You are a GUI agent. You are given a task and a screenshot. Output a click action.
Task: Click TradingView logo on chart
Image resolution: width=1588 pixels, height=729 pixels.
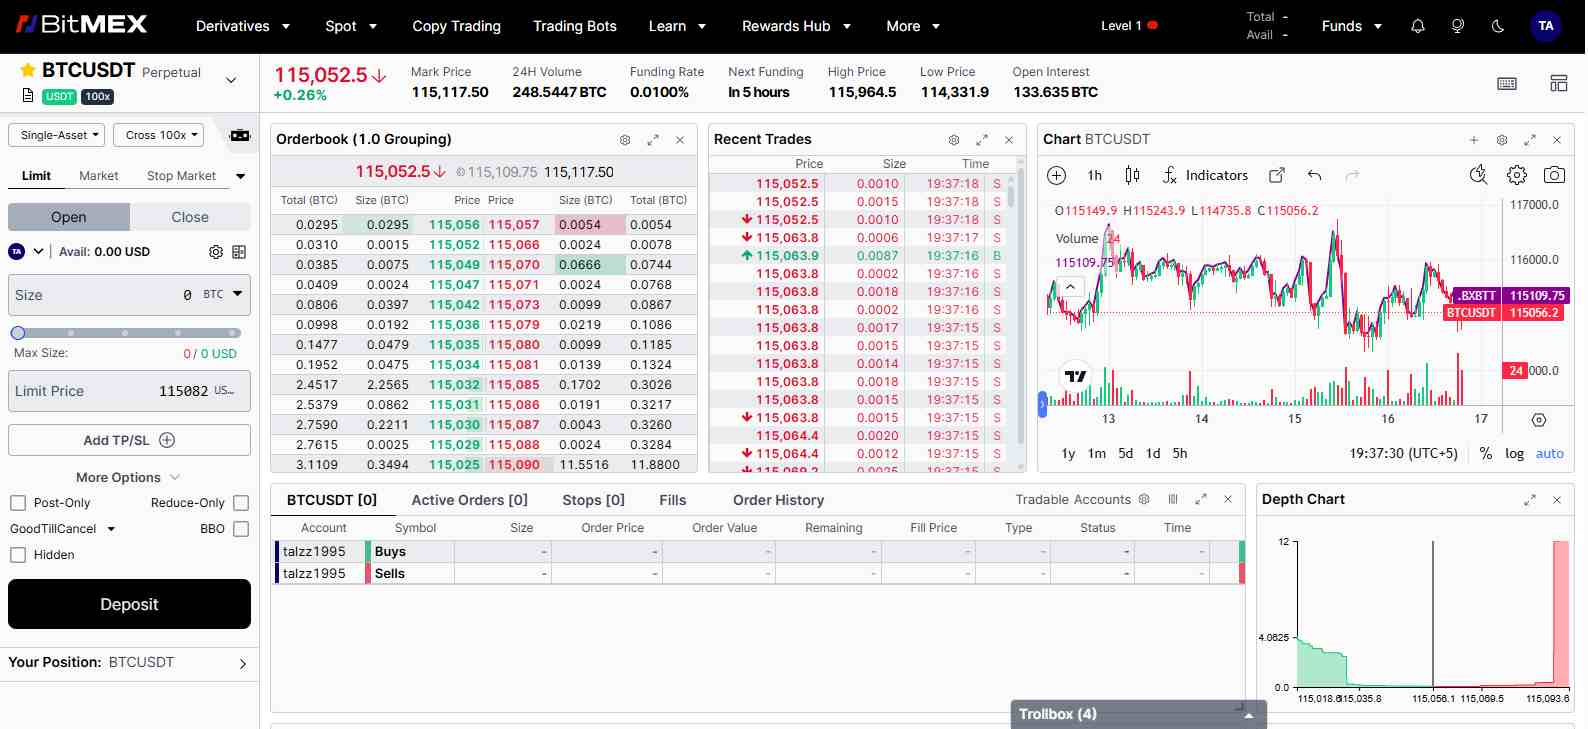1075,376
